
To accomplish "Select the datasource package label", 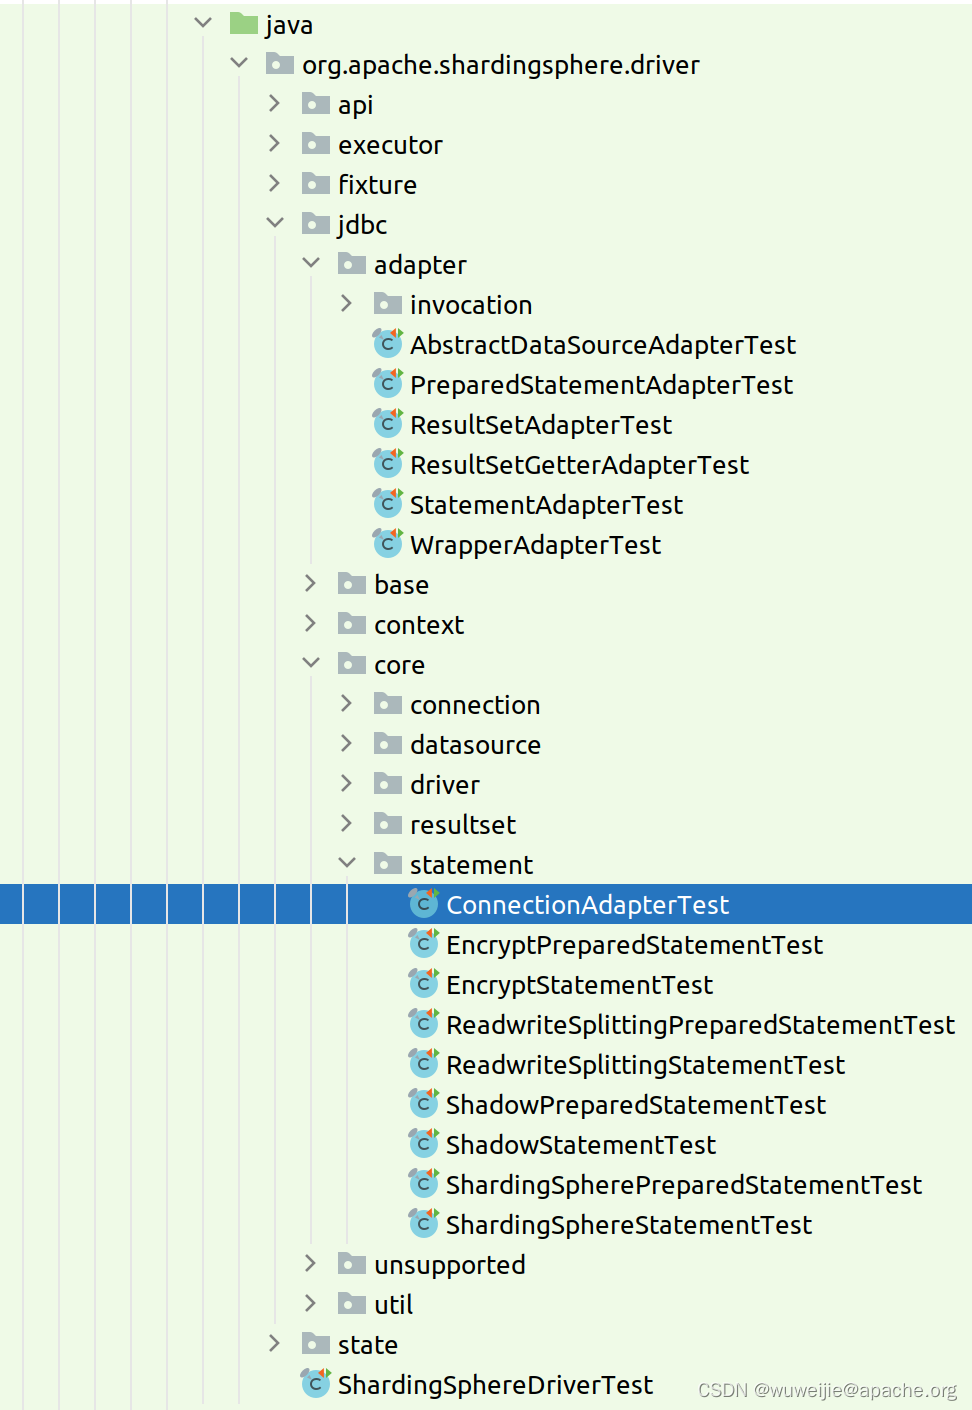I will tap(475, 745).
